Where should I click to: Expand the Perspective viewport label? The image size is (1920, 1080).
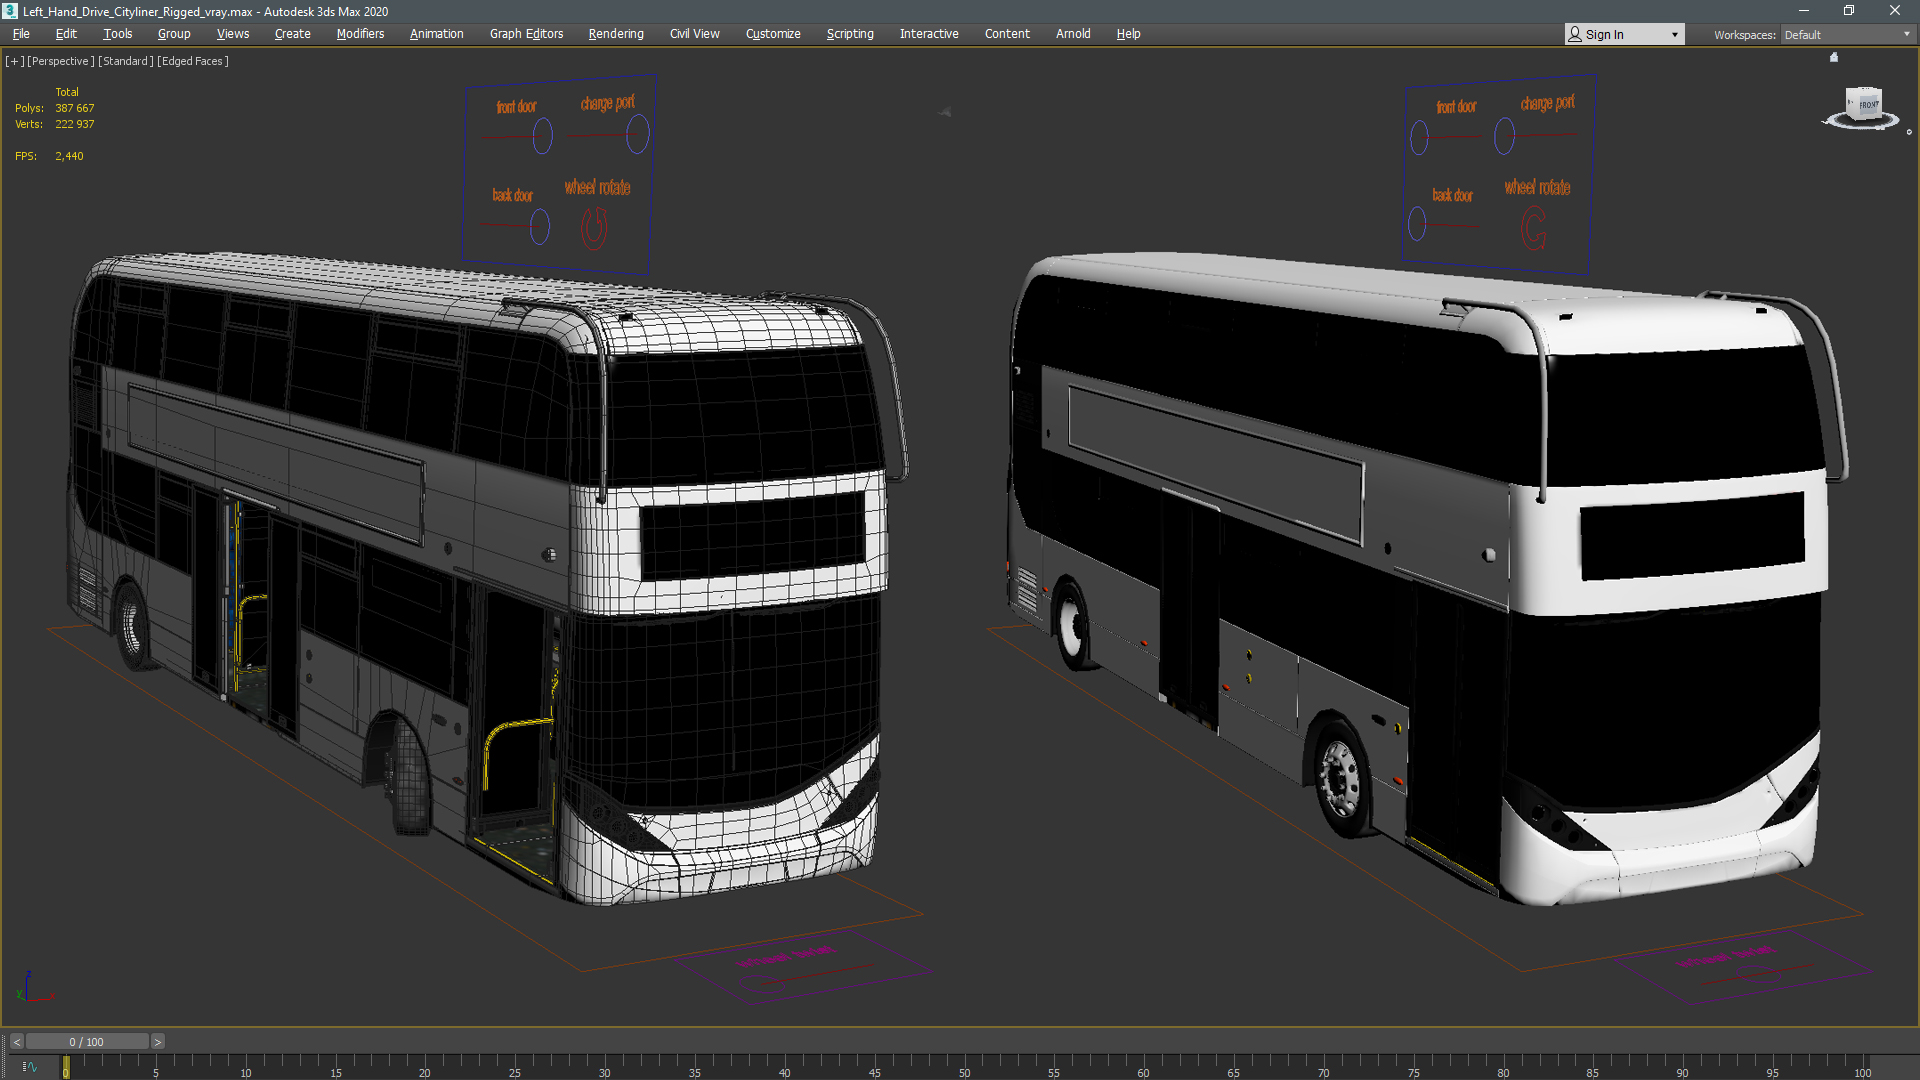59,61
